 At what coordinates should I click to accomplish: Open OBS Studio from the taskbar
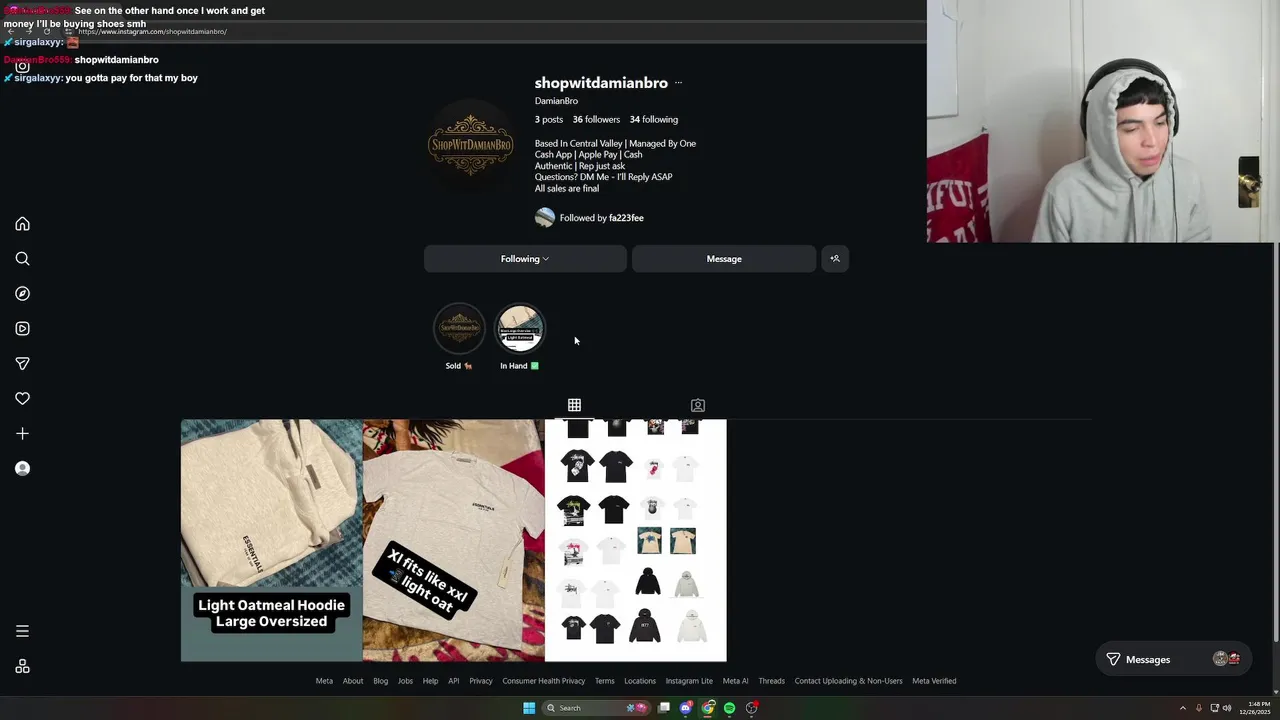(752, 708)
